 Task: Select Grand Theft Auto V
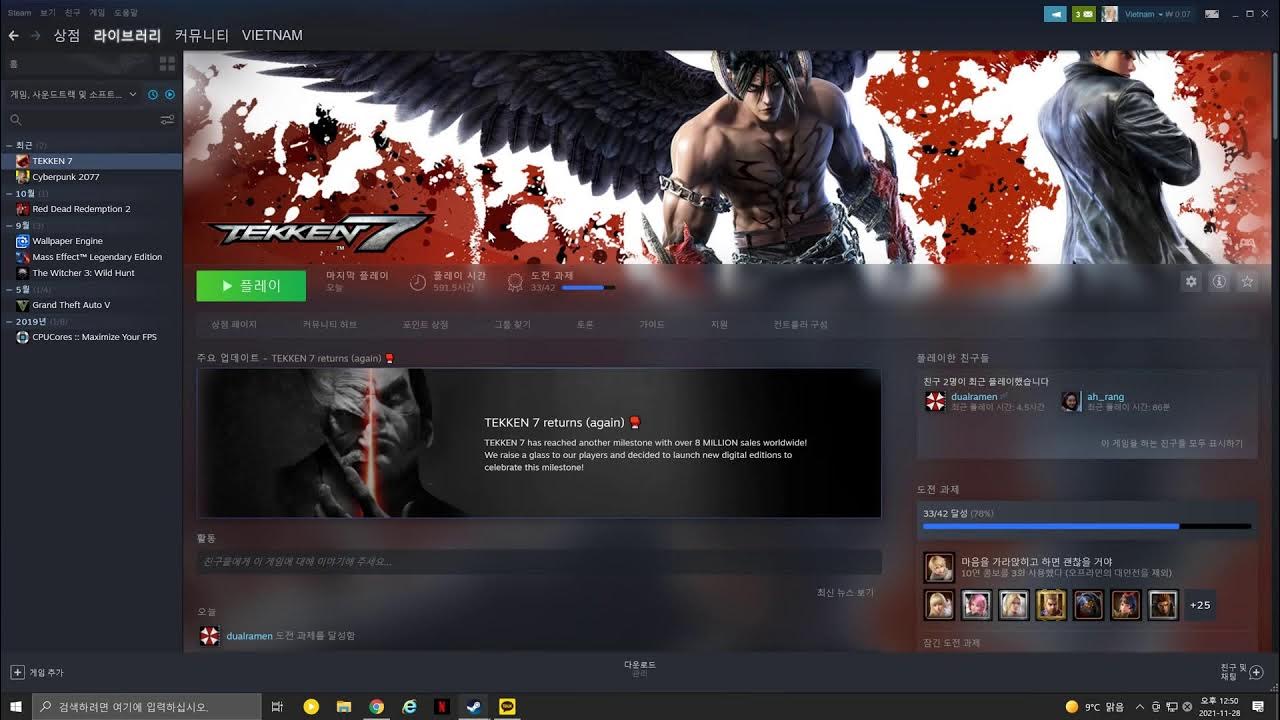pyautogui.click(x=71, y=305)
